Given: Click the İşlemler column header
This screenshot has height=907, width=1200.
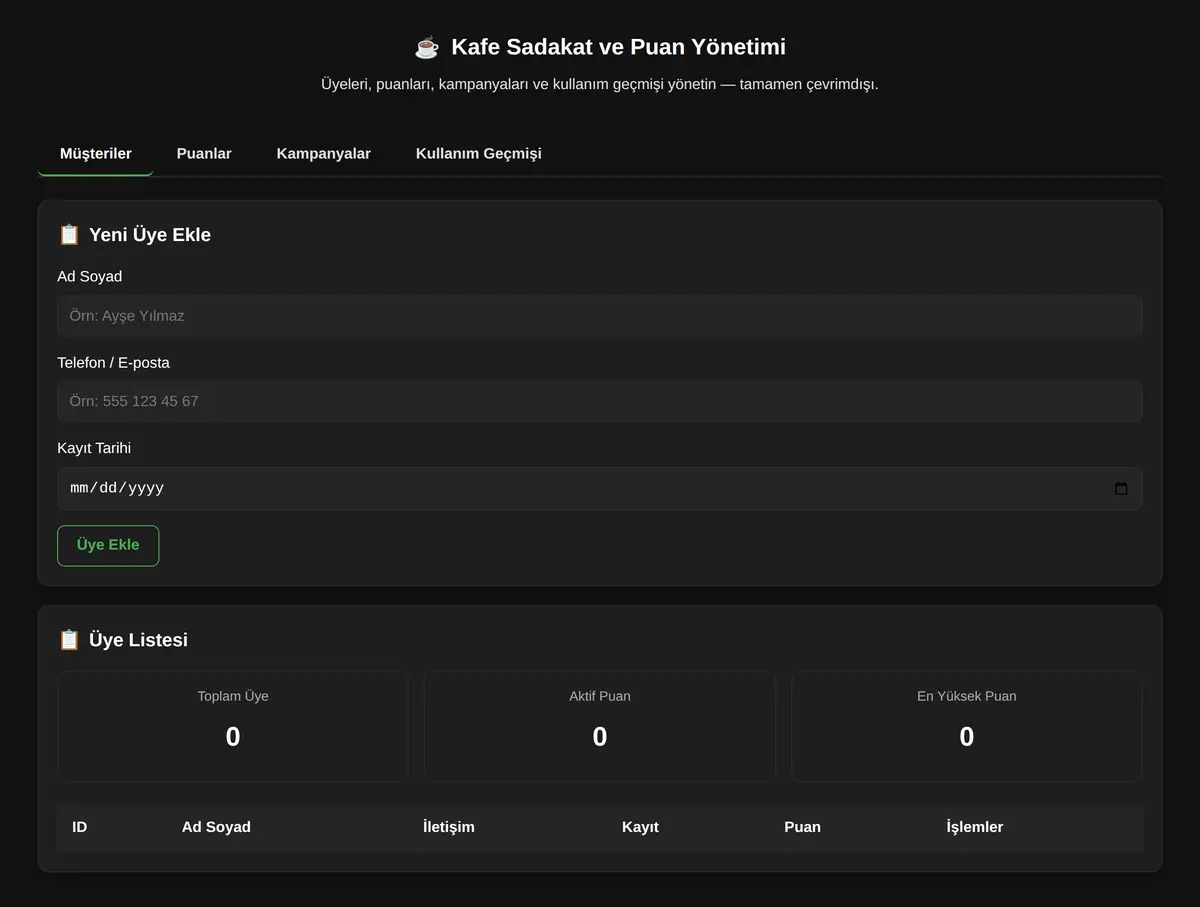Looking at the screenshot, I should [x=975, y=827].
